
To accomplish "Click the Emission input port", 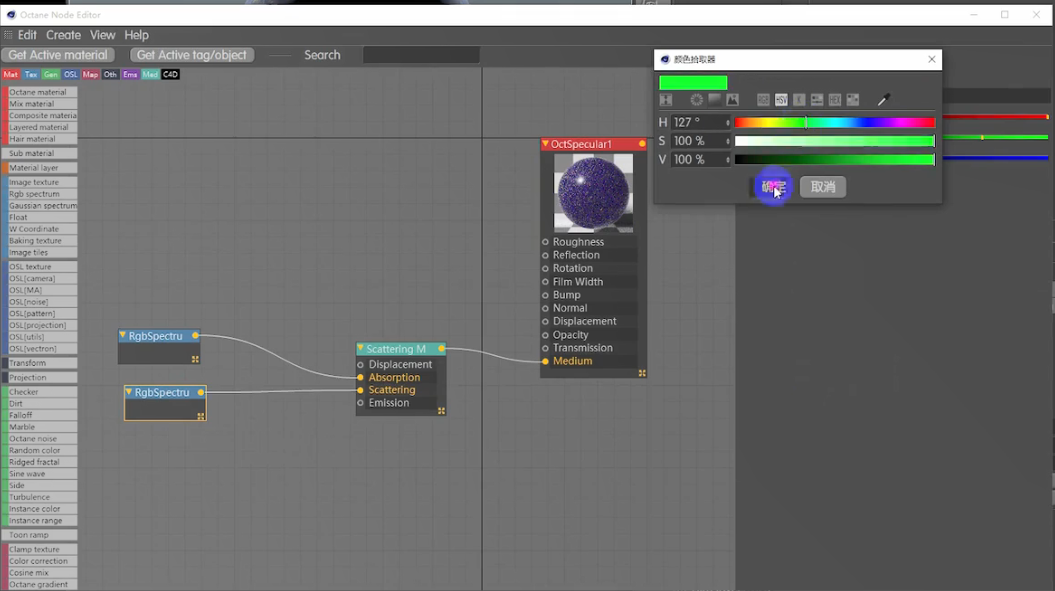I will [x=361, y=403].
